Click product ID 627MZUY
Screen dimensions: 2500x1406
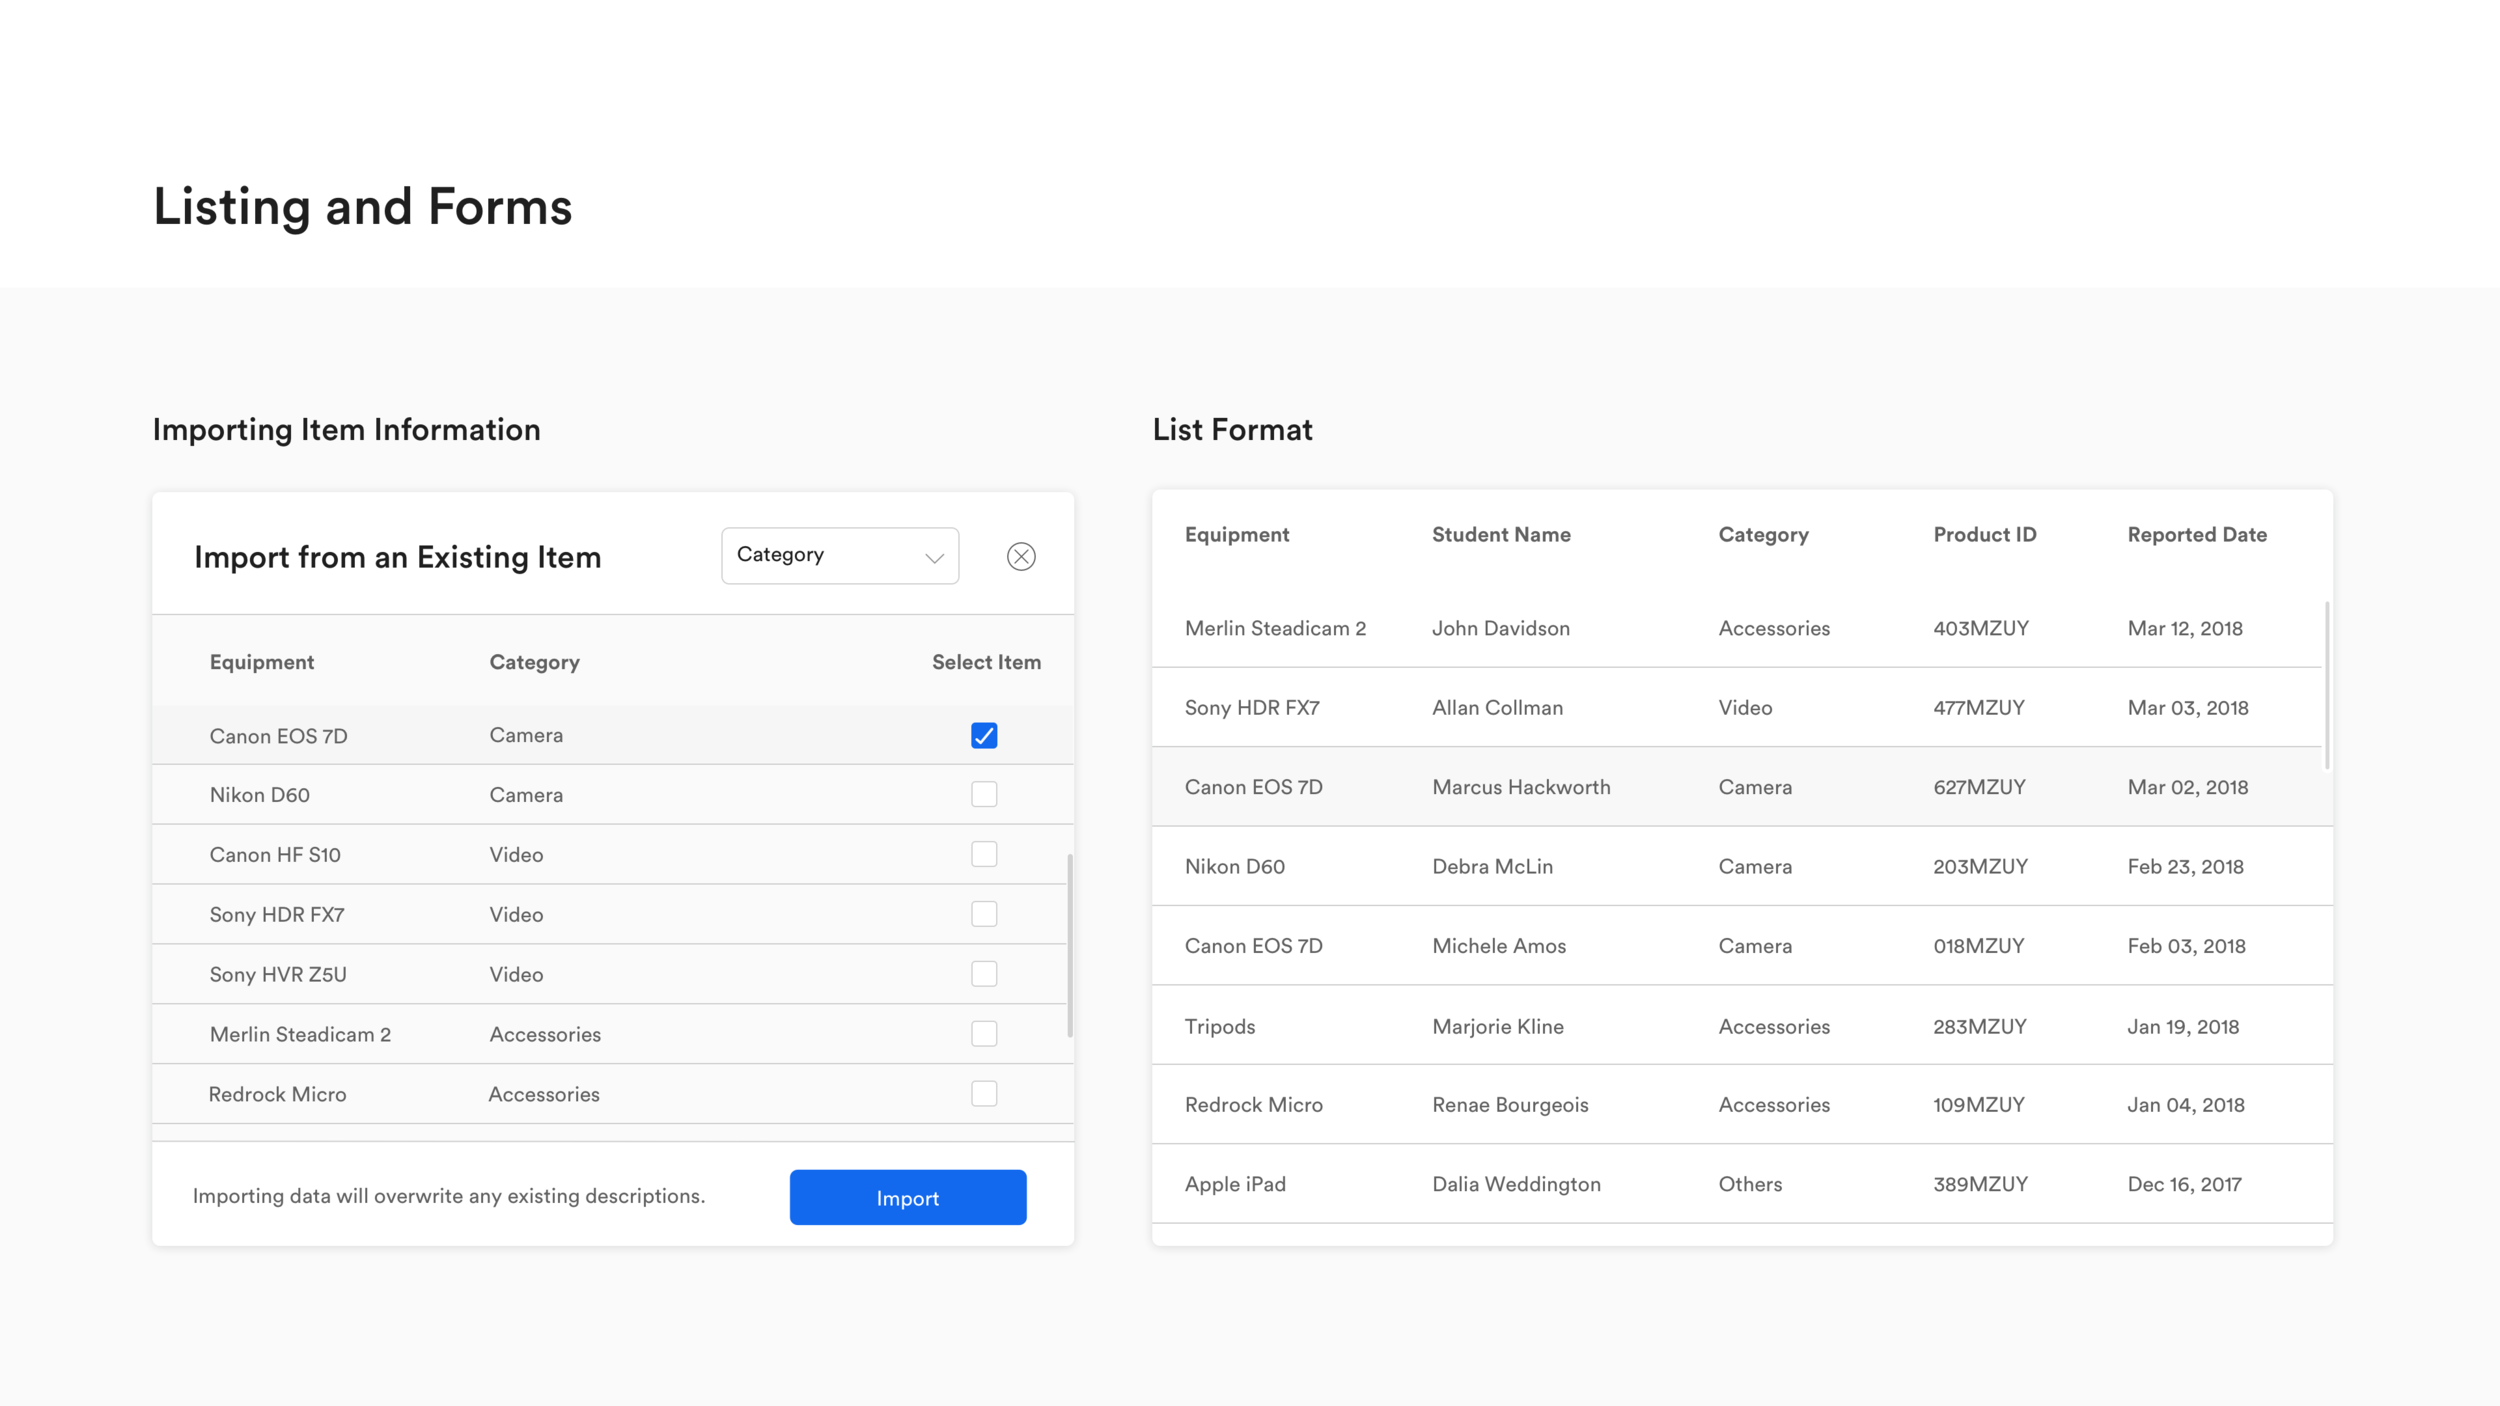click(1979, 787)
